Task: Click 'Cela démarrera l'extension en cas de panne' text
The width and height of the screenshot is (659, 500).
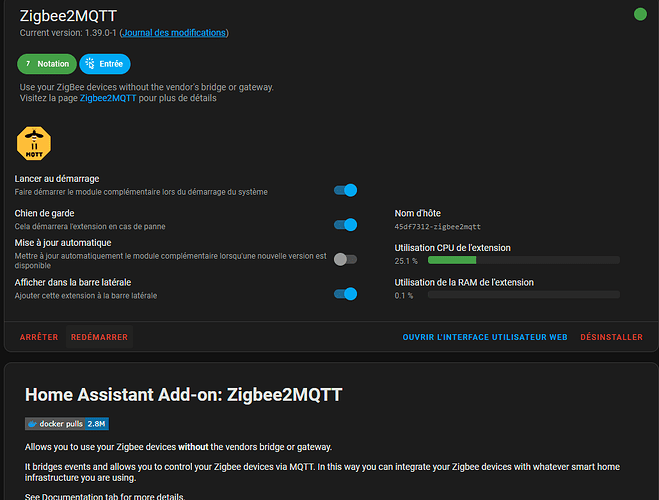Action: (x=90, y=226)
